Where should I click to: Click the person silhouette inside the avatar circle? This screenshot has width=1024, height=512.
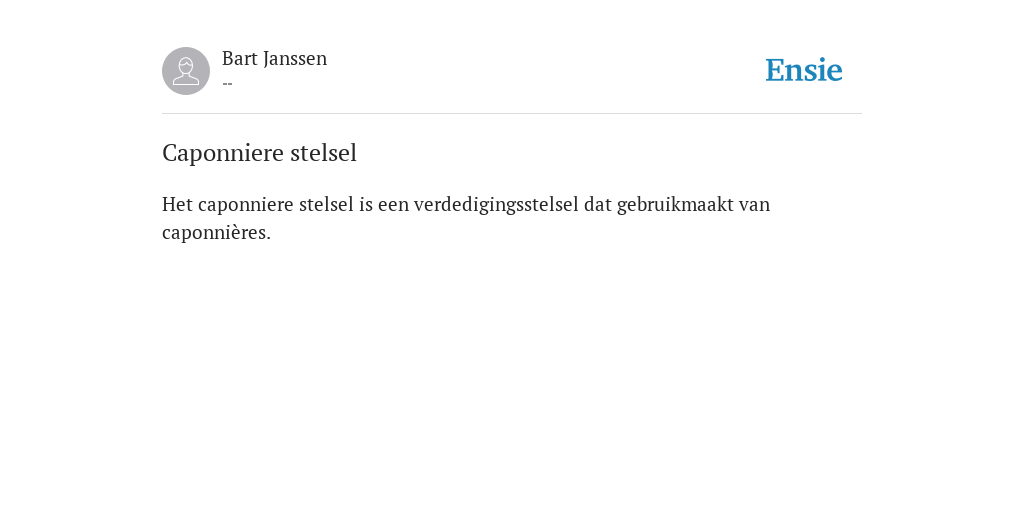(x=186, y=71)
